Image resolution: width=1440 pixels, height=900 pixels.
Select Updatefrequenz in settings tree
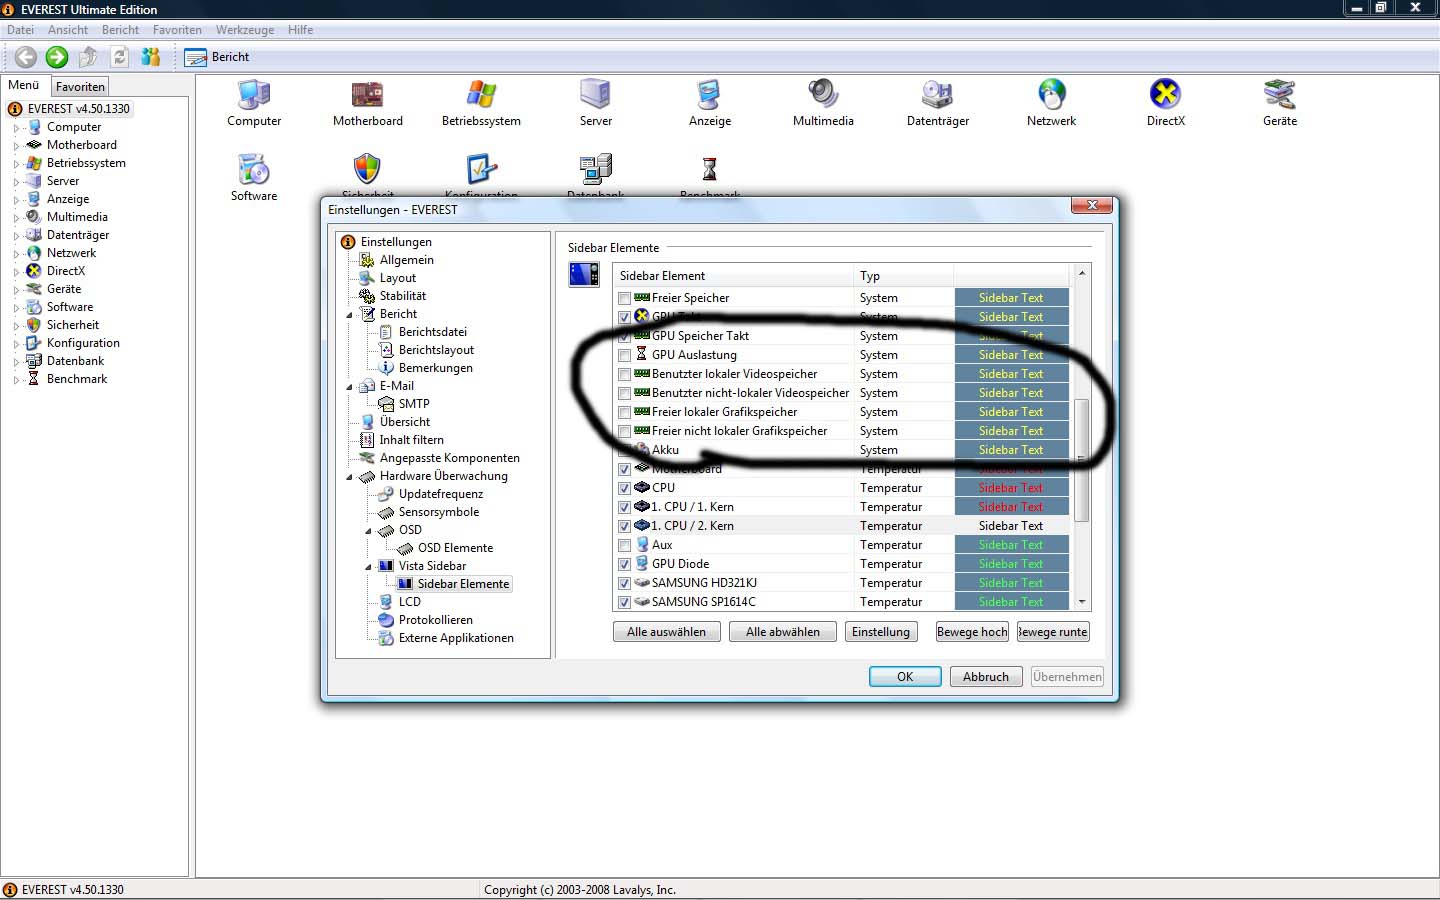point(441,494)
